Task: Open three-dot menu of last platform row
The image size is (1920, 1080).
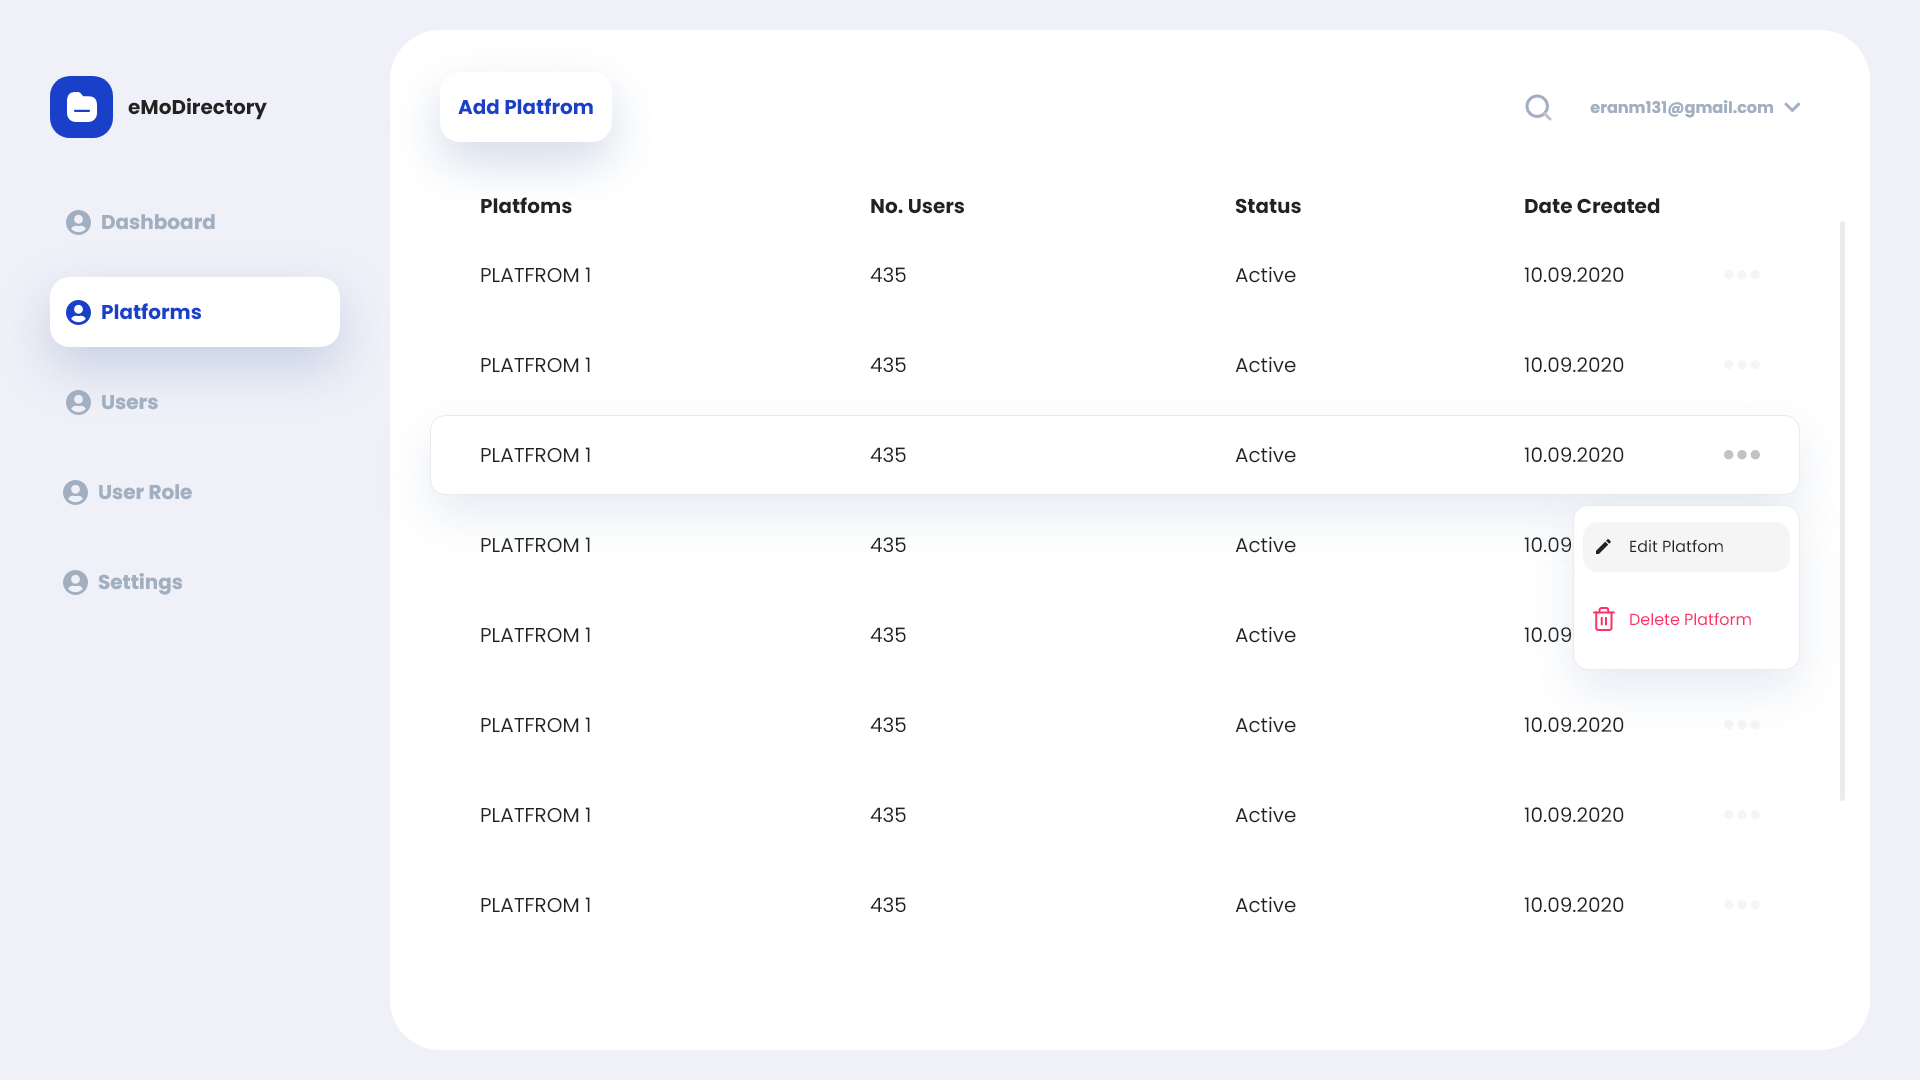Action: pos(1741,905)
